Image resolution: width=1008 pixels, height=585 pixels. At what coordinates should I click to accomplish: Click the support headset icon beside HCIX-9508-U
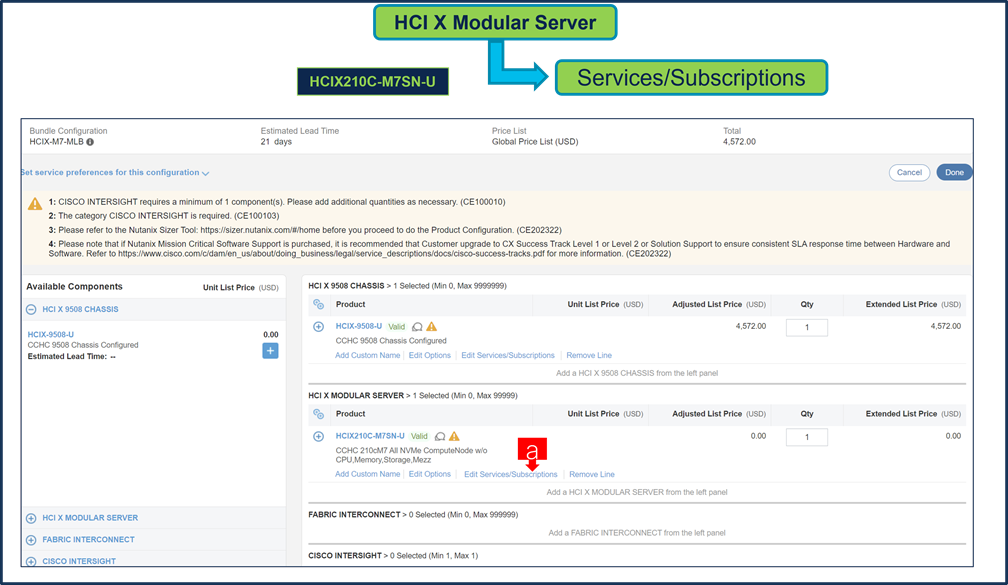click(417, 327)
